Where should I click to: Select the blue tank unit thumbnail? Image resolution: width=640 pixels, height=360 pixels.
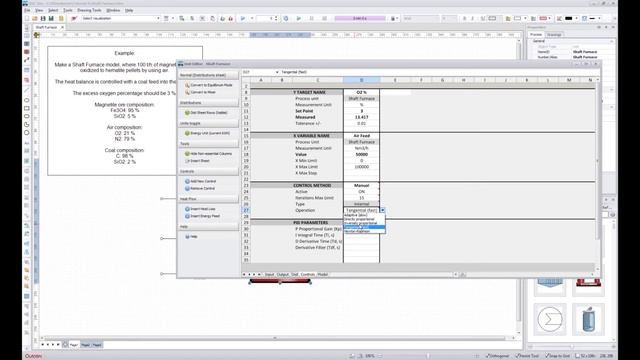(x=588, y=319)
